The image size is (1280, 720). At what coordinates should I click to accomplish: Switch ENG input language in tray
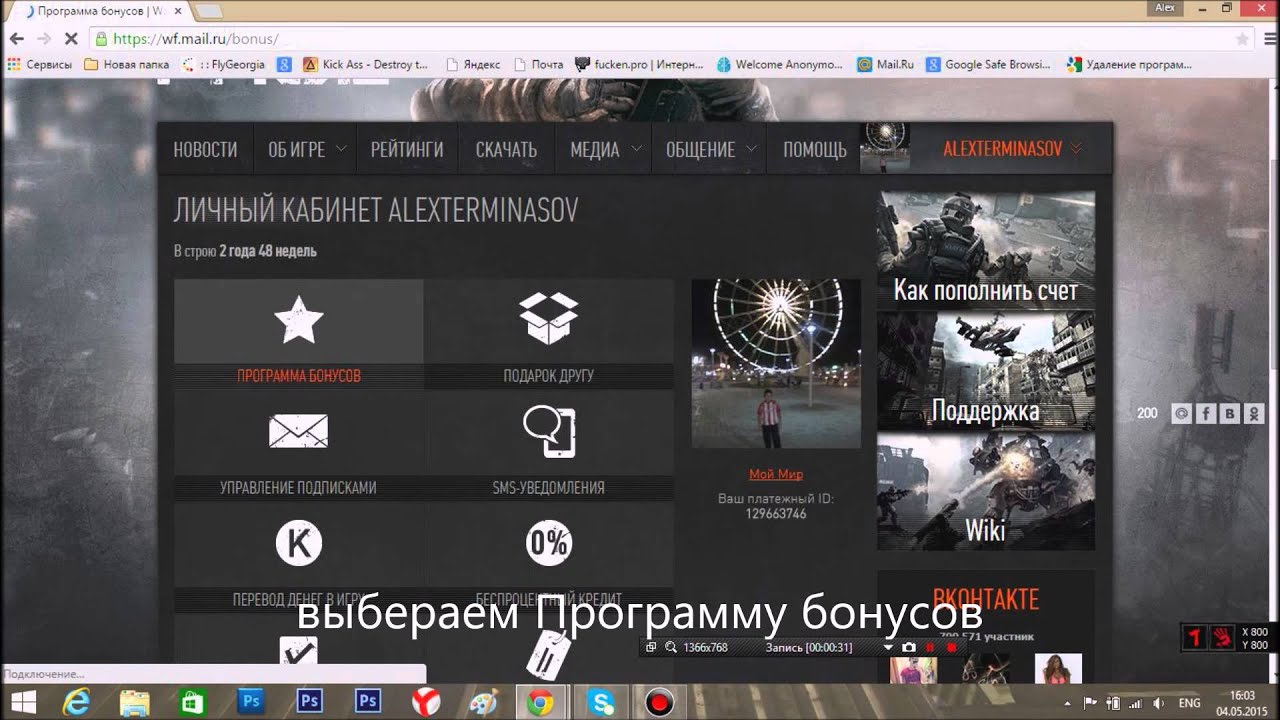click(1189, 703)
